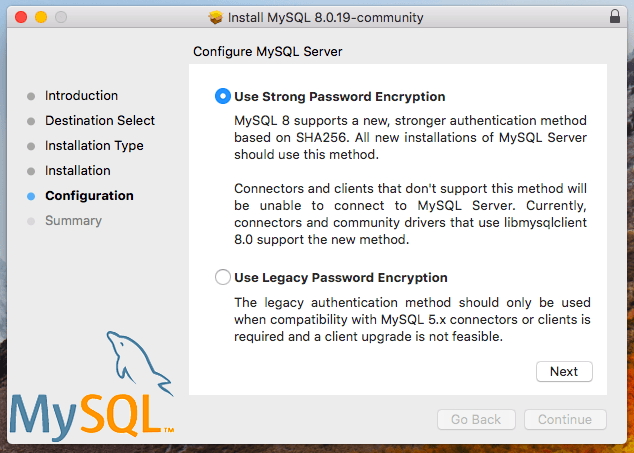Click the Configure MySQL Server heading
Image resolution: width=634 pixels, height=453 pixels.
[x=275, y=51]
